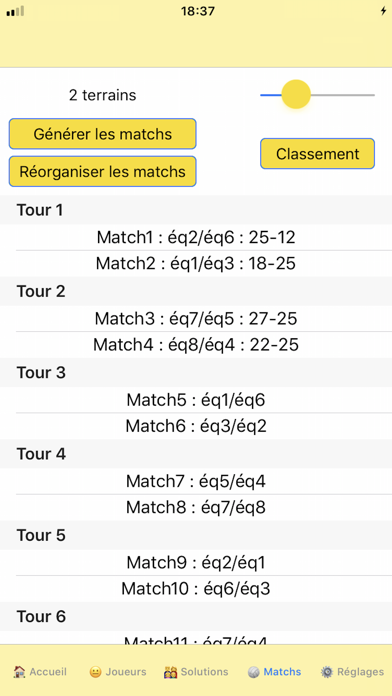This screenshot has width=392, height=696.
Task: Click the Réorganiser les matchs button
Action: coord(103,171)
